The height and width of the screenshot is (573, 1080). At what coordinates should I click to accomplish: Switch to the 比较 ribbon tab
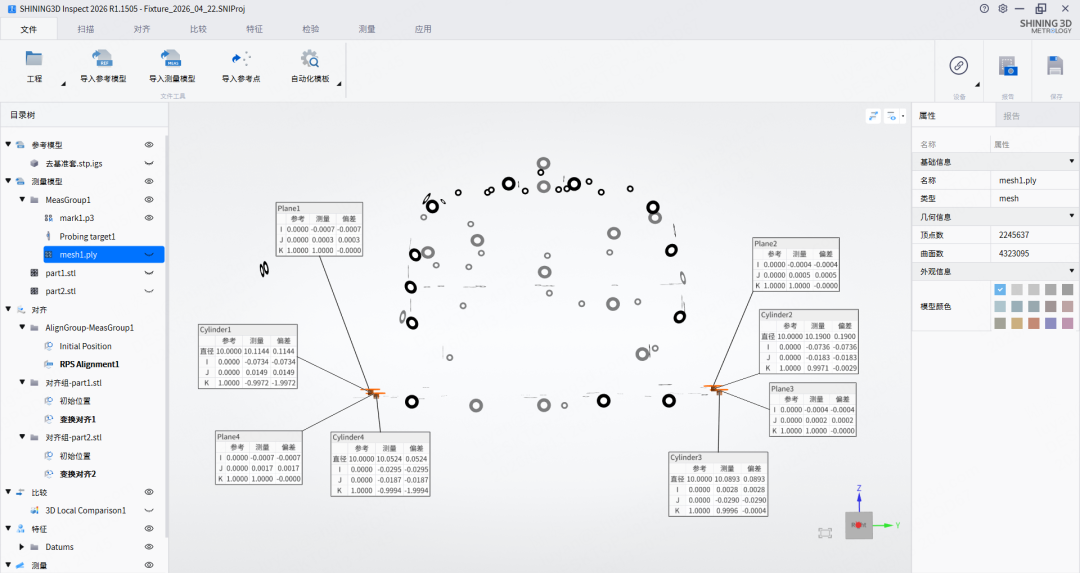pyautogui.click(x=198, y=29)
